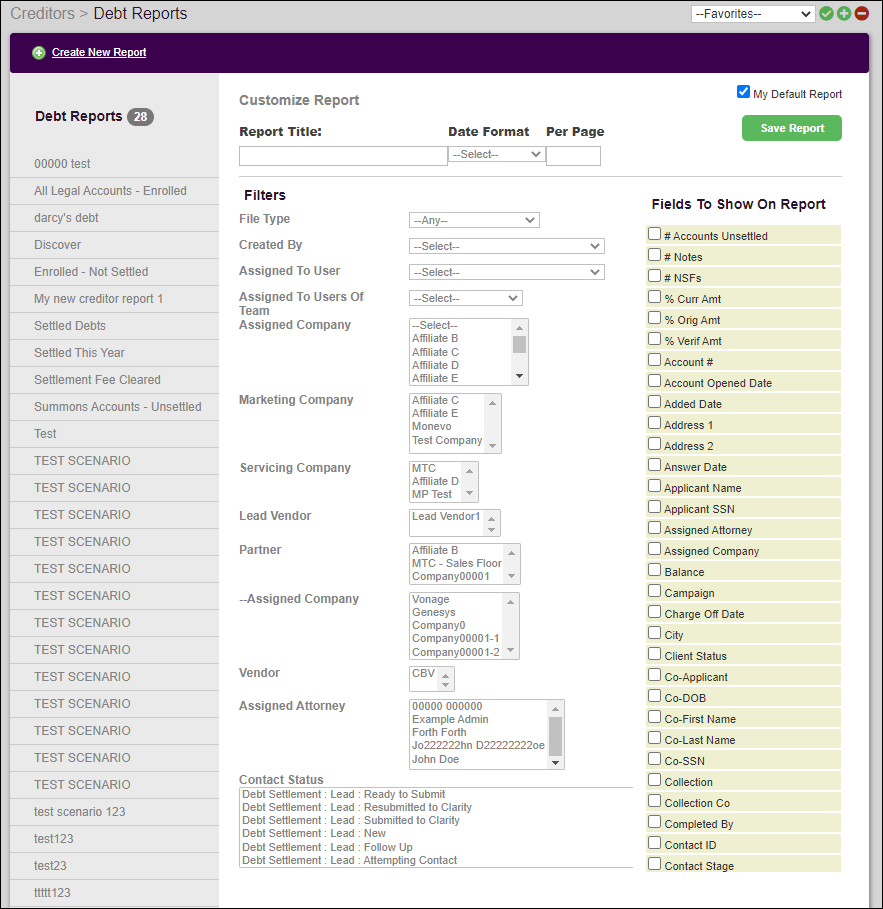Select the Settled Debts report
Viewport: 883px width, 909px height.
coord(70,325)
